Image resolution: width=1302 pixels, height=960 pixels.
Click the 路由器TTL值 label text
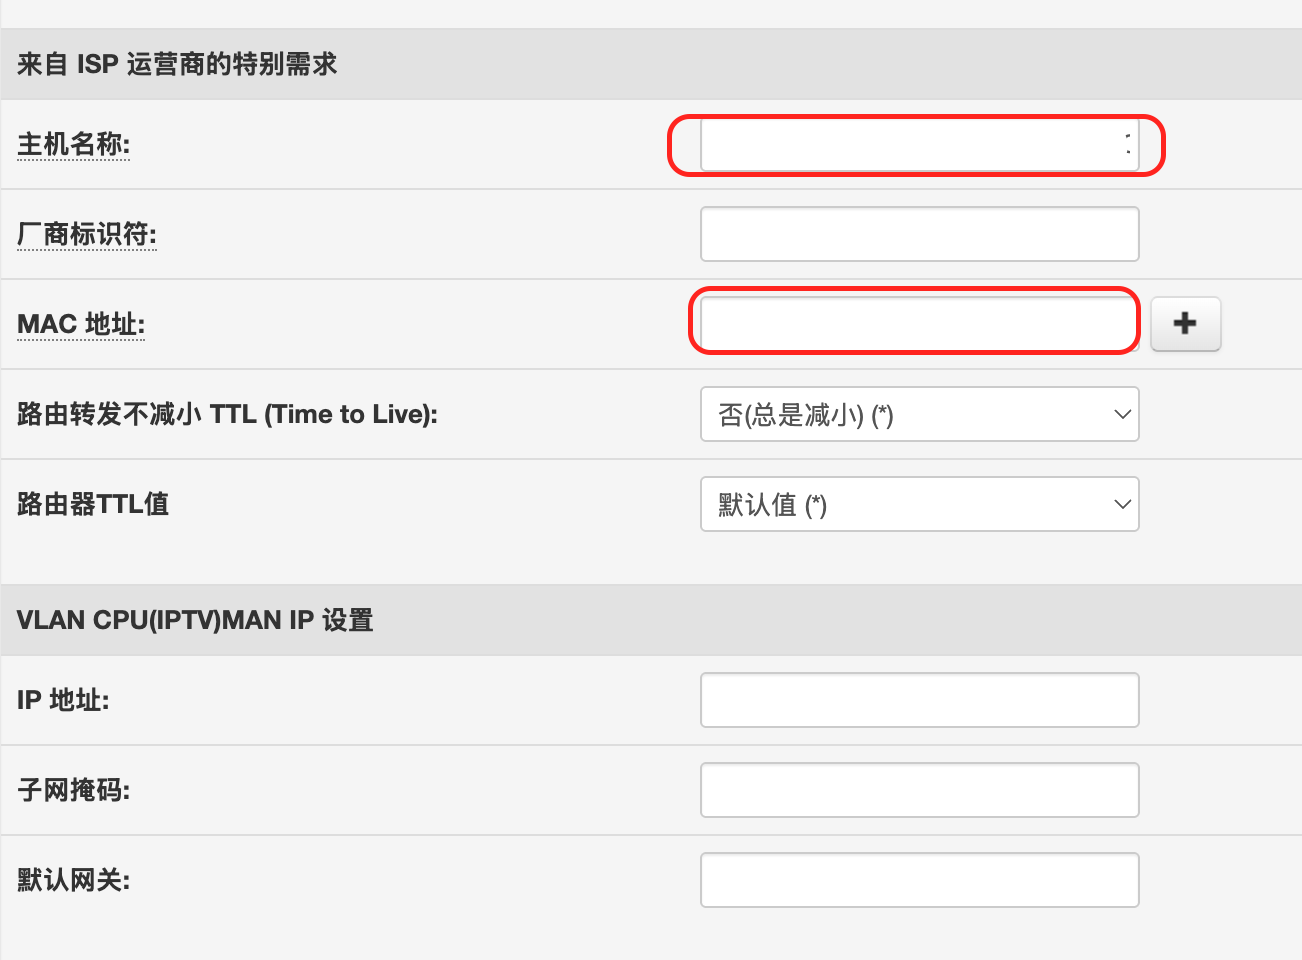(93, 504)
